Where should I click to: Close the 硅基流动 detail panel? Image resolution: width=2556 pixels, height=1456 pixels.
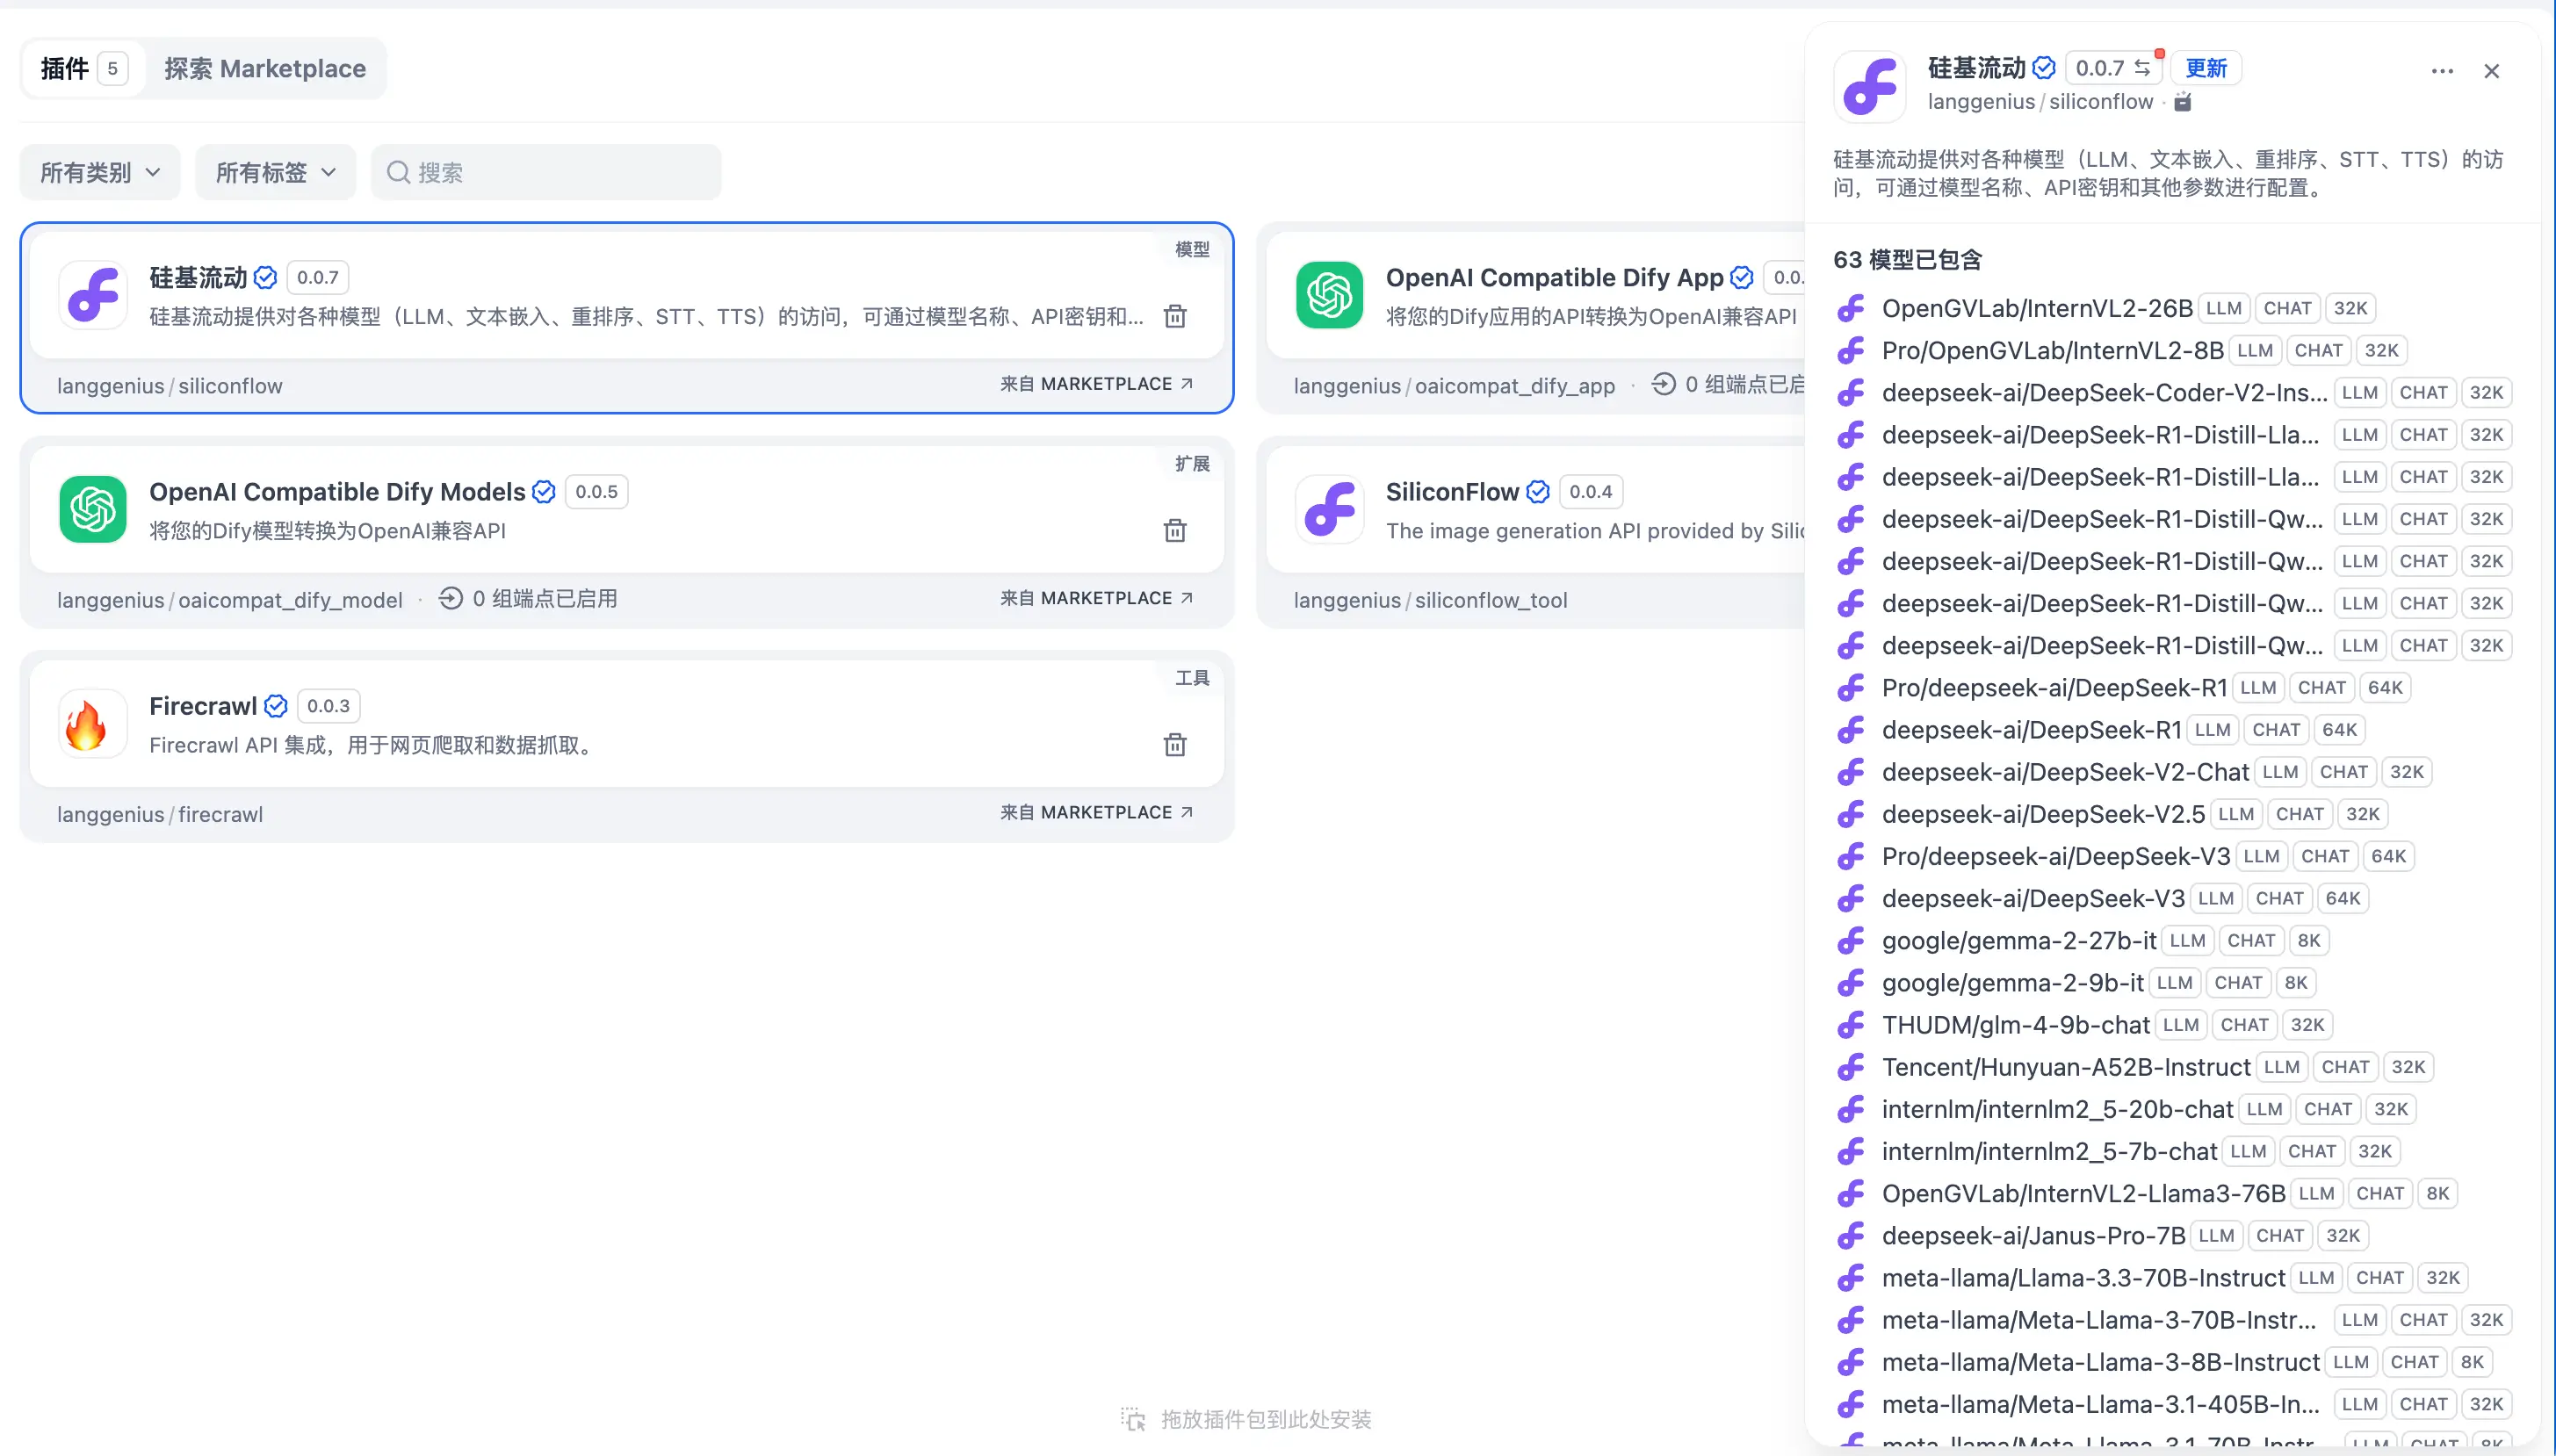[2492, 71]
